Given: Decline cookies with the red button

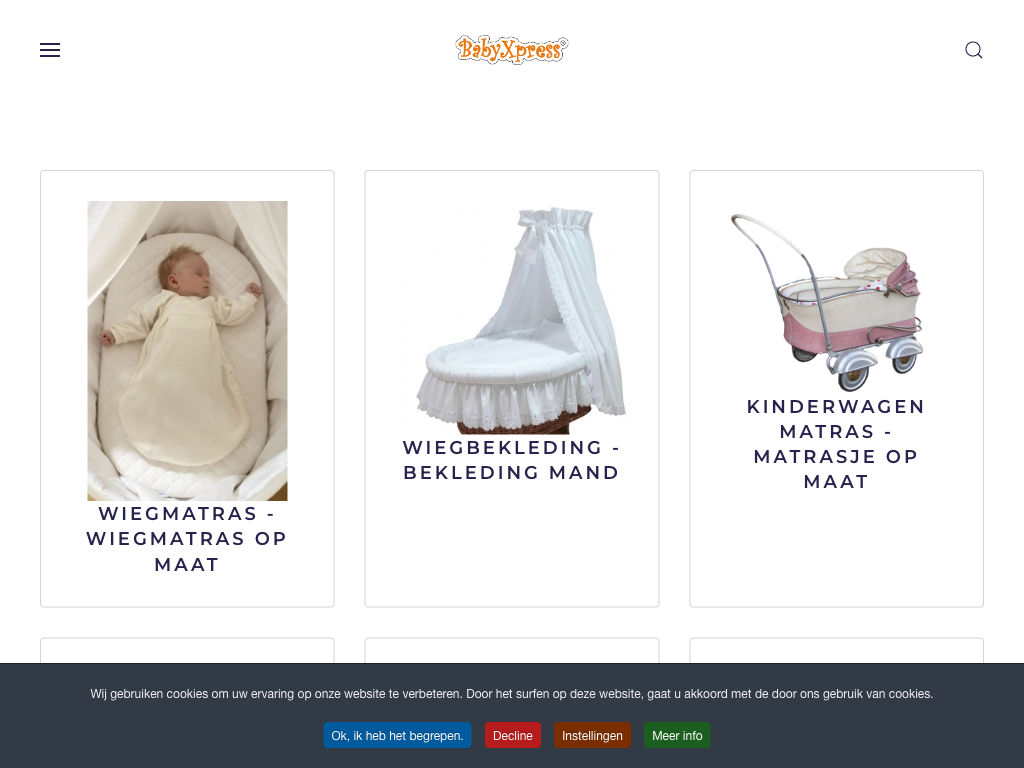Looking at the screenshot, I should coord(513,735).
